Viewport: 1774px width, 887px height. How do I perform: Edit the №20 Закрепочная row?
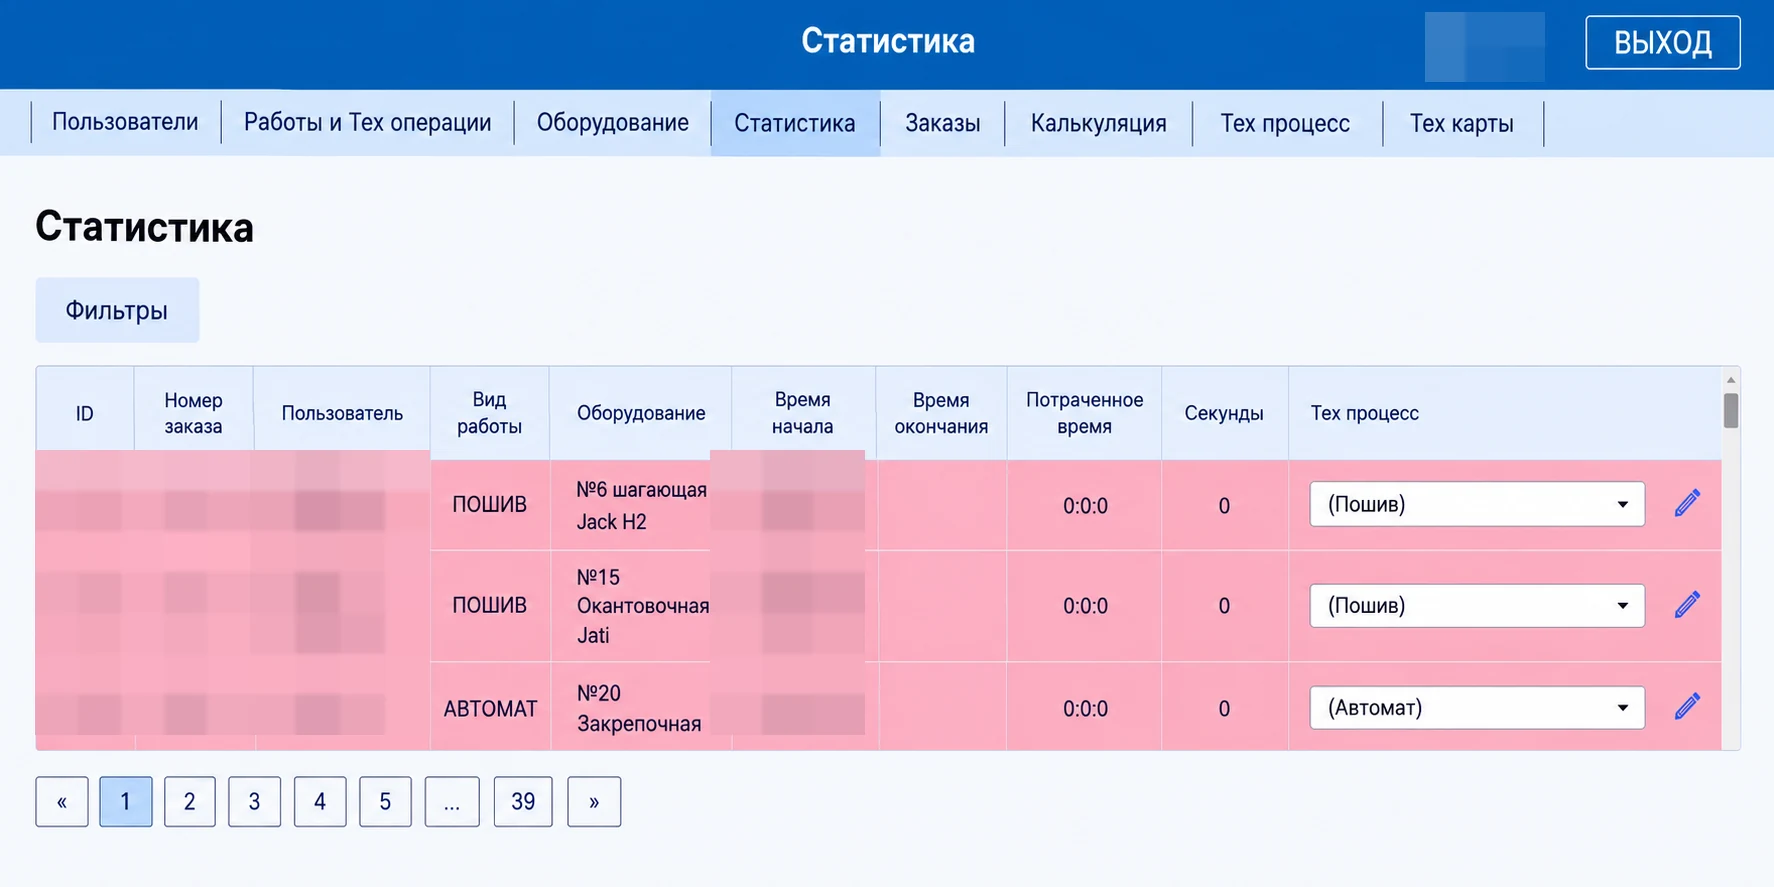coord(1687,707)
